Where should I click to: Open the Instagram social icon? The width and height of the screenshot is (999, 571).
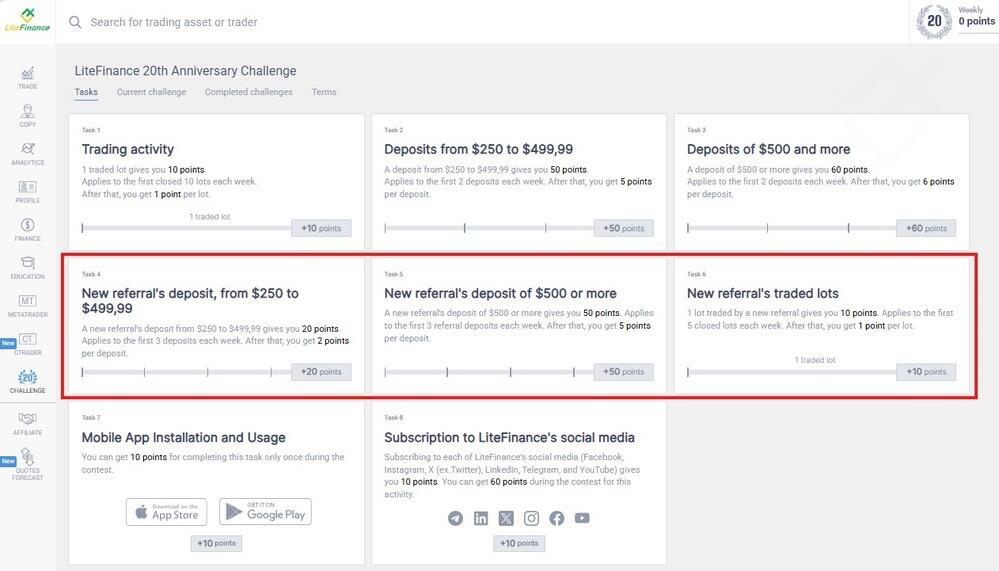531,518
